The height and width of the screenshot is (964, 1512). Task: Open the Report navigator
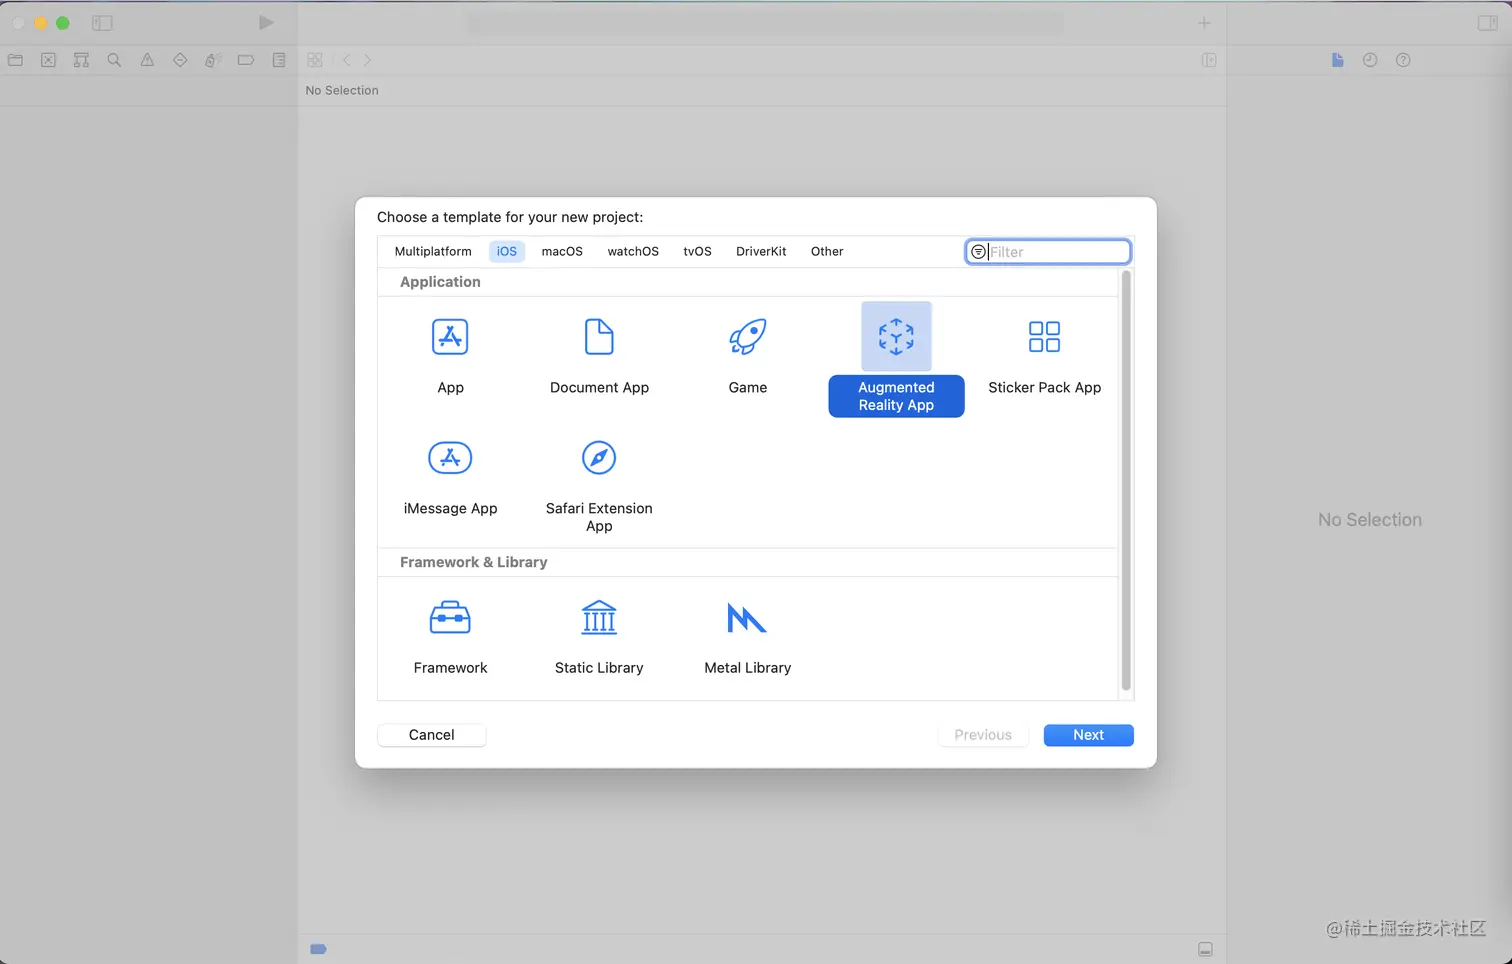coord(279,60)
